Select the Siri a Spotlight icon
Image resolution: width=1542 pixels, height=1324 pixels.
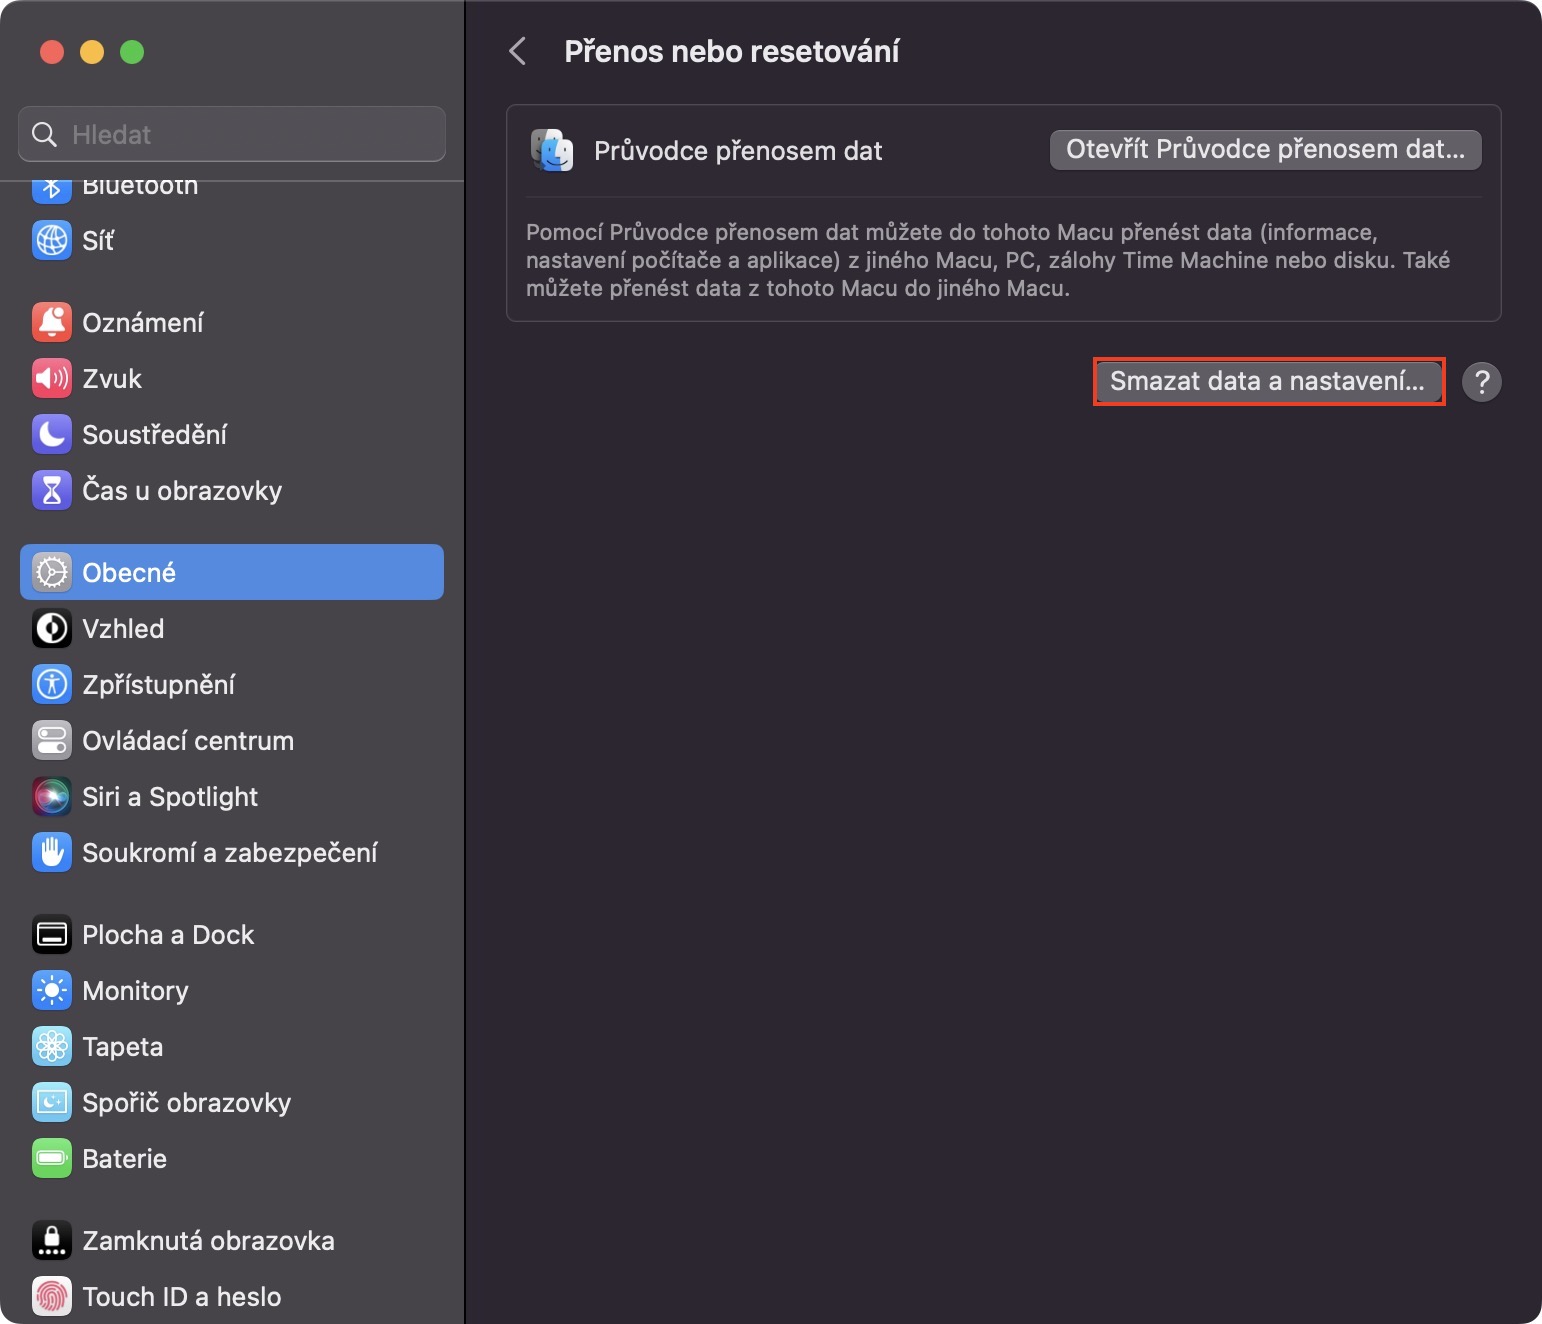[x=52, y=796]
